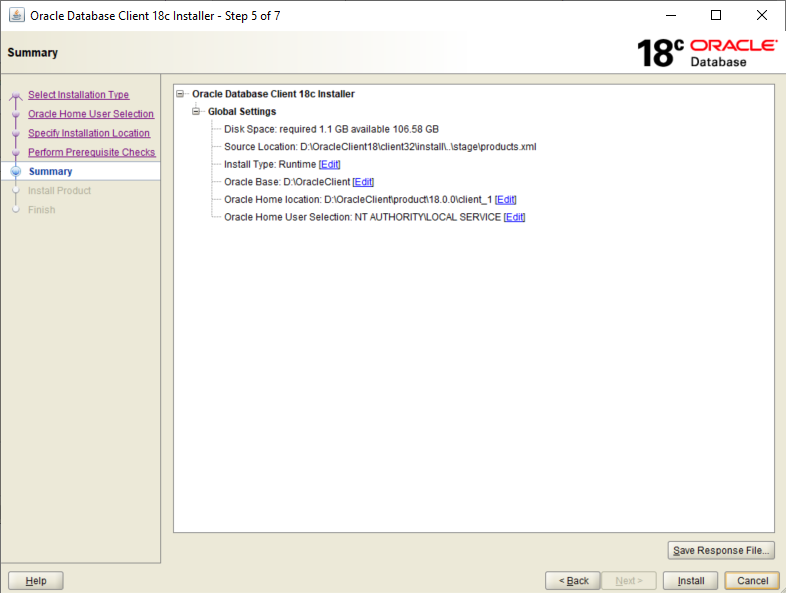Click the Install Type: Runtime text
The image size is (786, 593).
click(270, 164)
